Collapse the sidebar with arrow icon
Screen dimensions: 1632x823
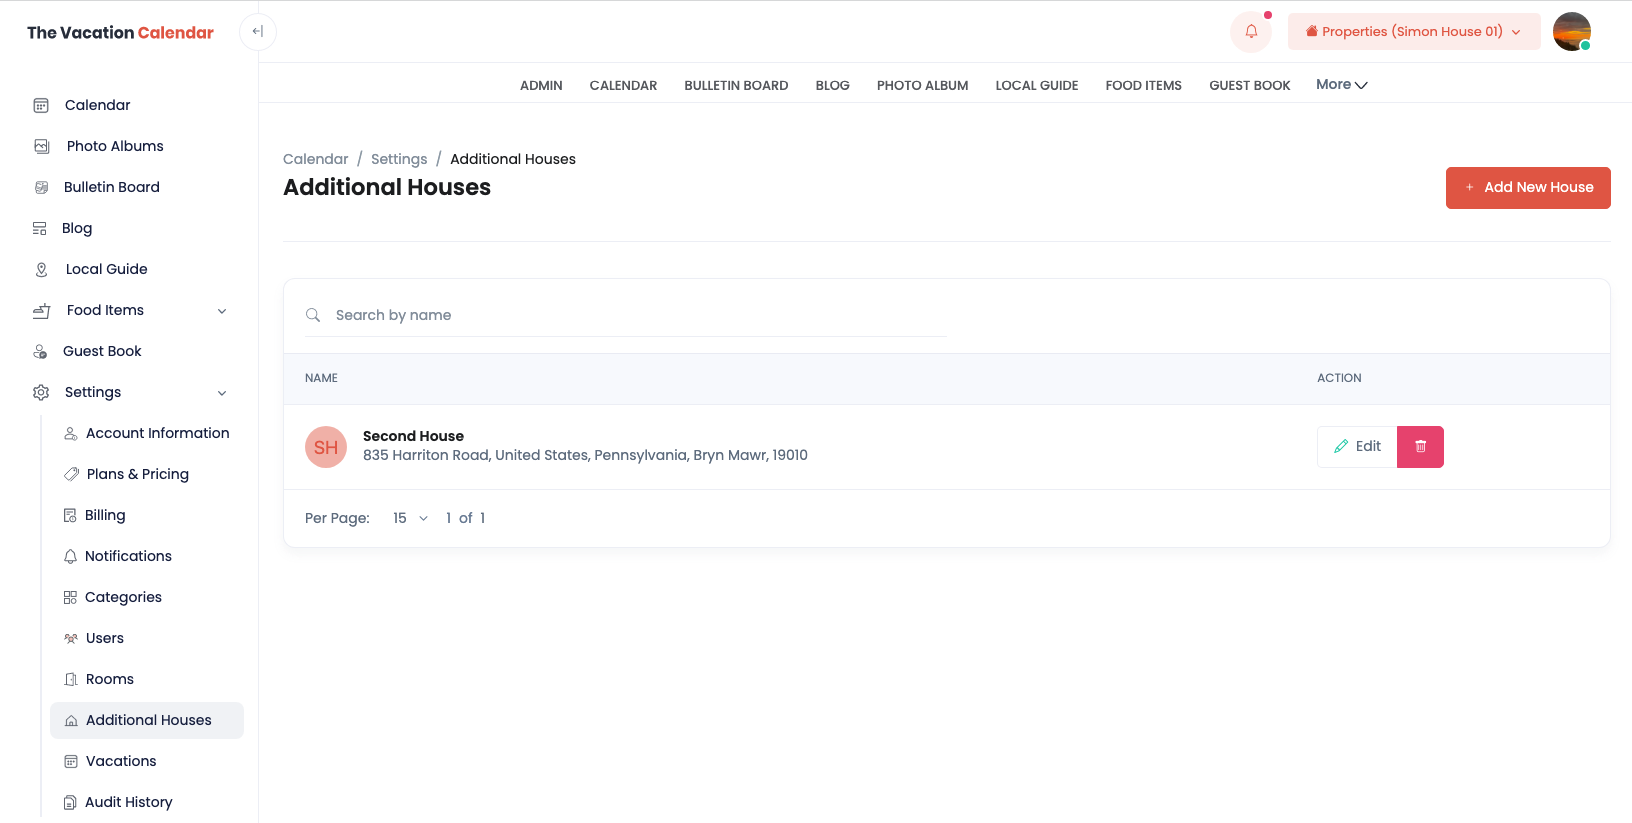pos(258,32)
